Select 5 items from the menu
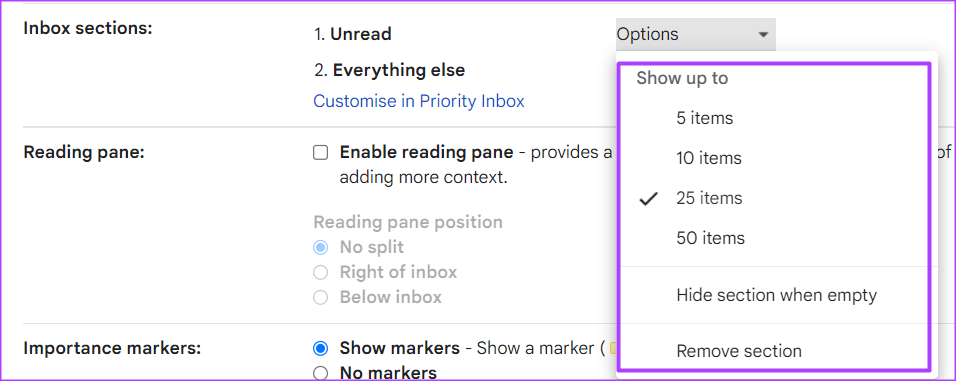 pyautogui.click(x=704, y=118)
